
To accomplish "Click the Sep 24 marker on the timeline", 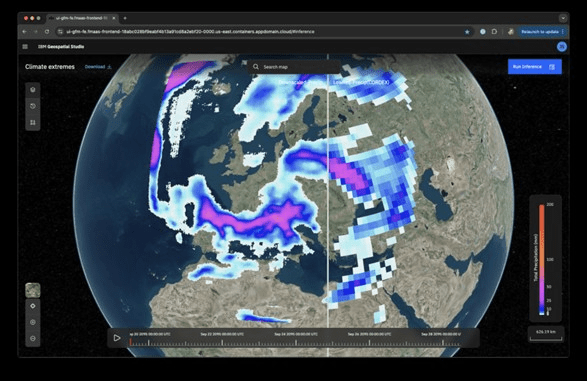I will point(296,334).
